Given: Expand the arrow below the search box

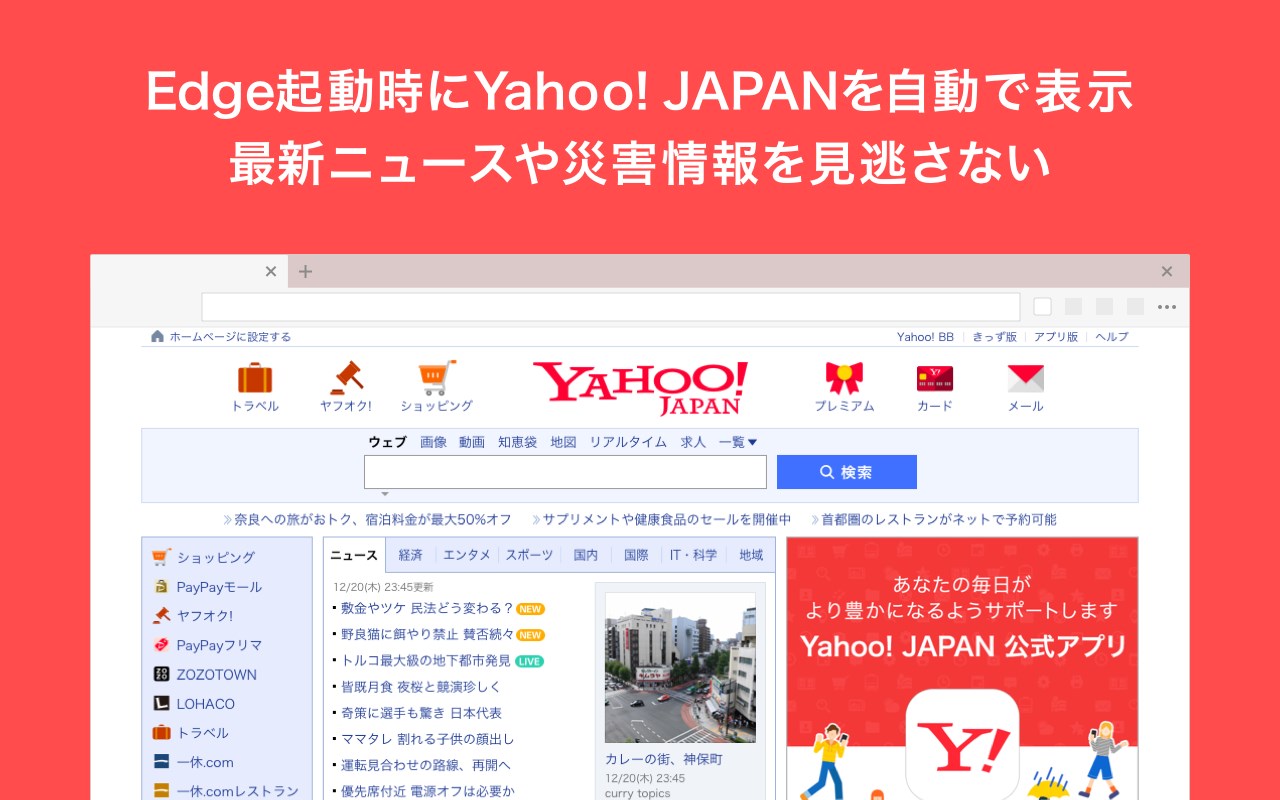Looking at the screenshot, I should [384, 494].
